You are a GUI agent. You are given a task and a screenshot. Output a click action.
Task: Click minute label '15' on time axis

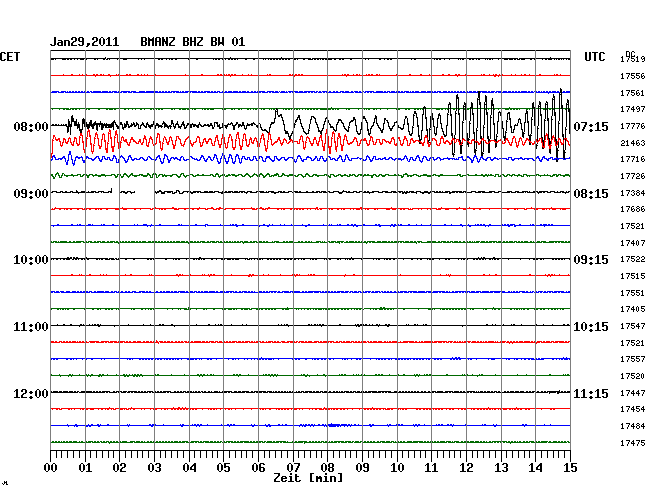pyautogui.click(x=570, y=468)
